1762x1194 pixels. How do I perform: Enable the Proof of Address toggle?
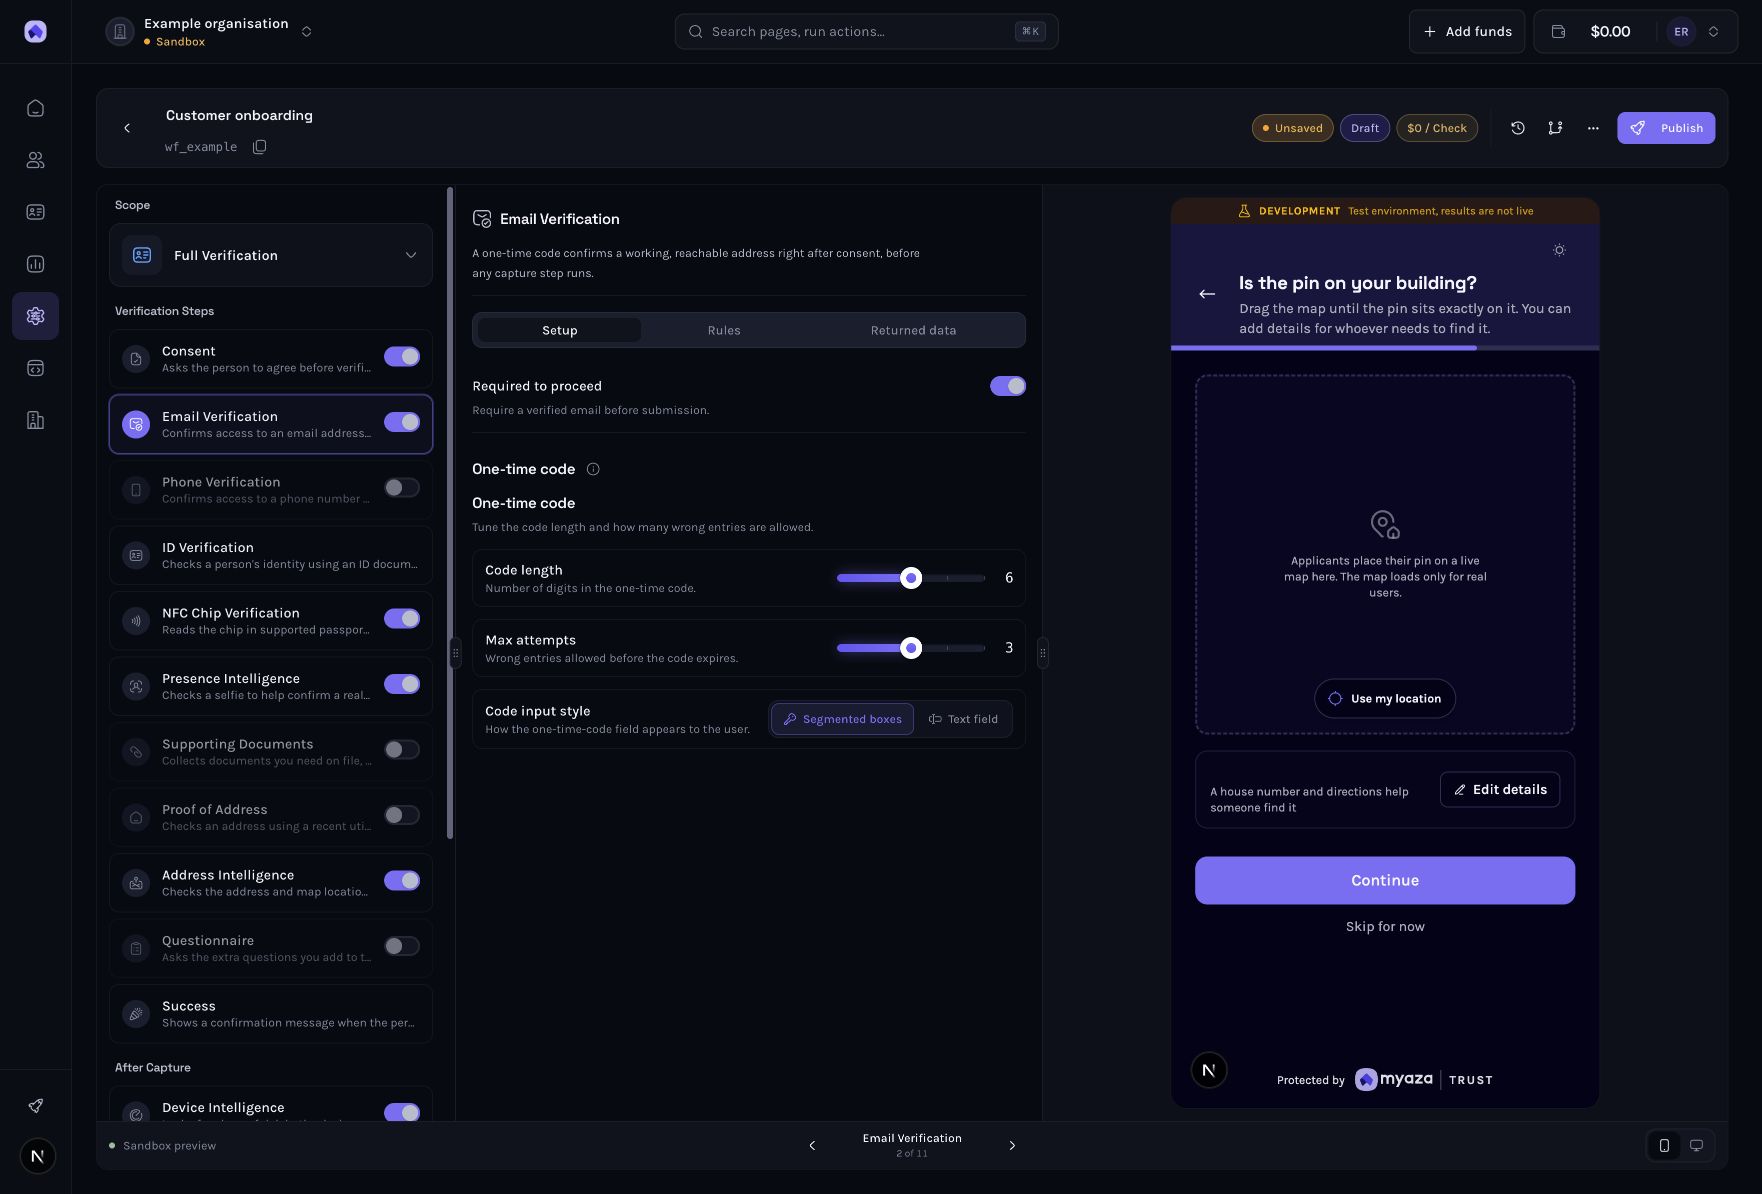pos(402,815)
